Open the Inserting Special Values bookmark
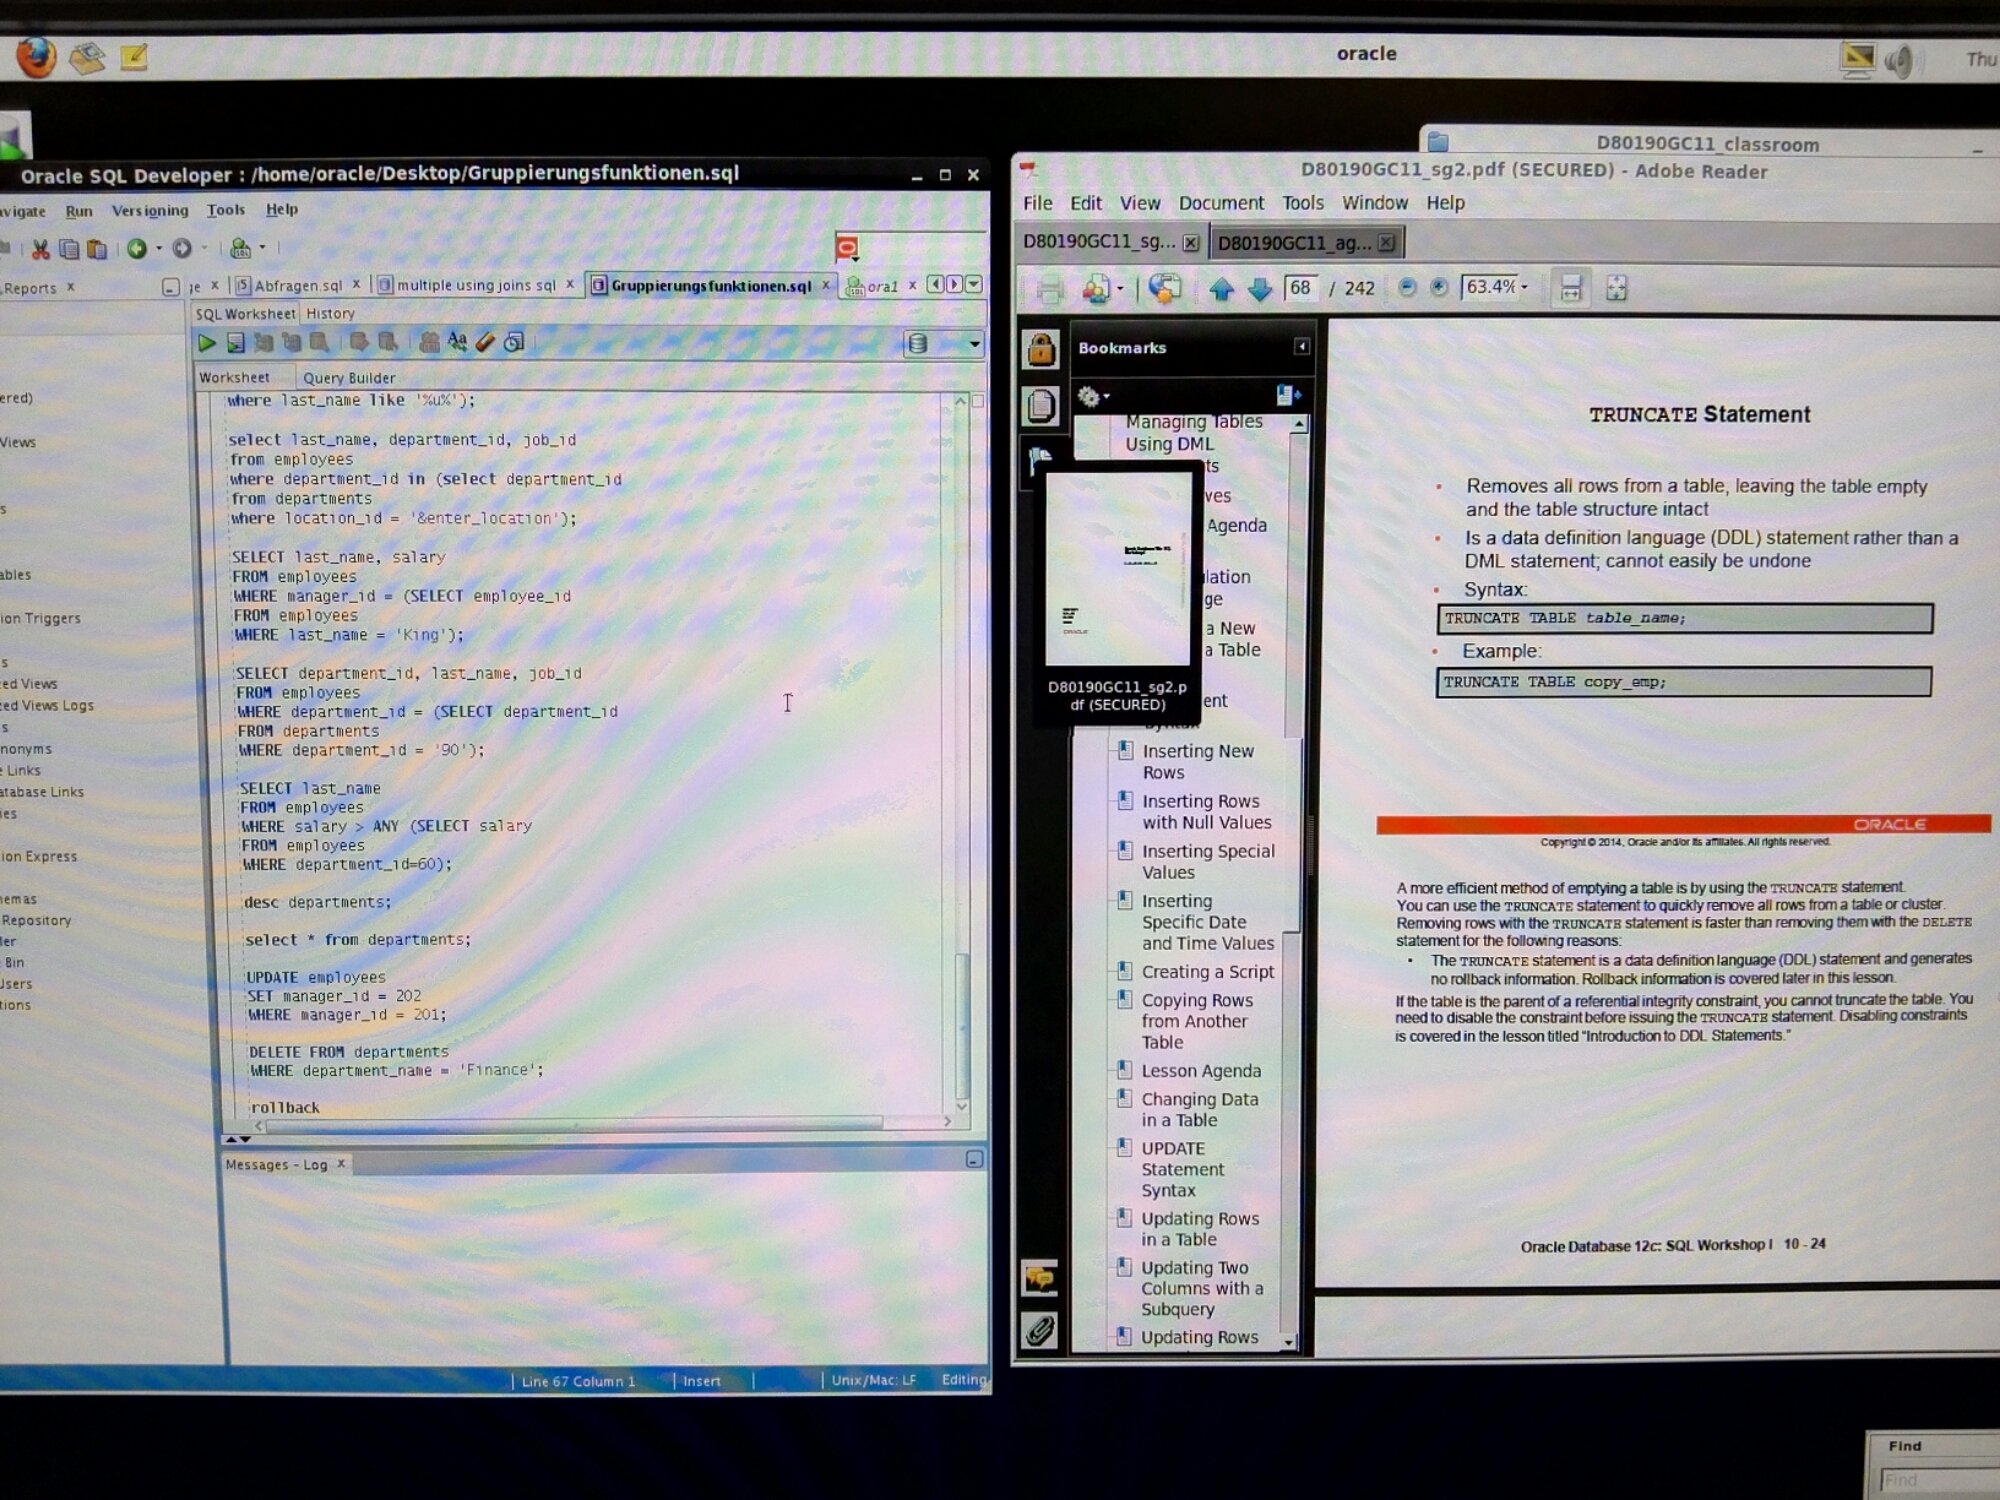 (1208, 862)
